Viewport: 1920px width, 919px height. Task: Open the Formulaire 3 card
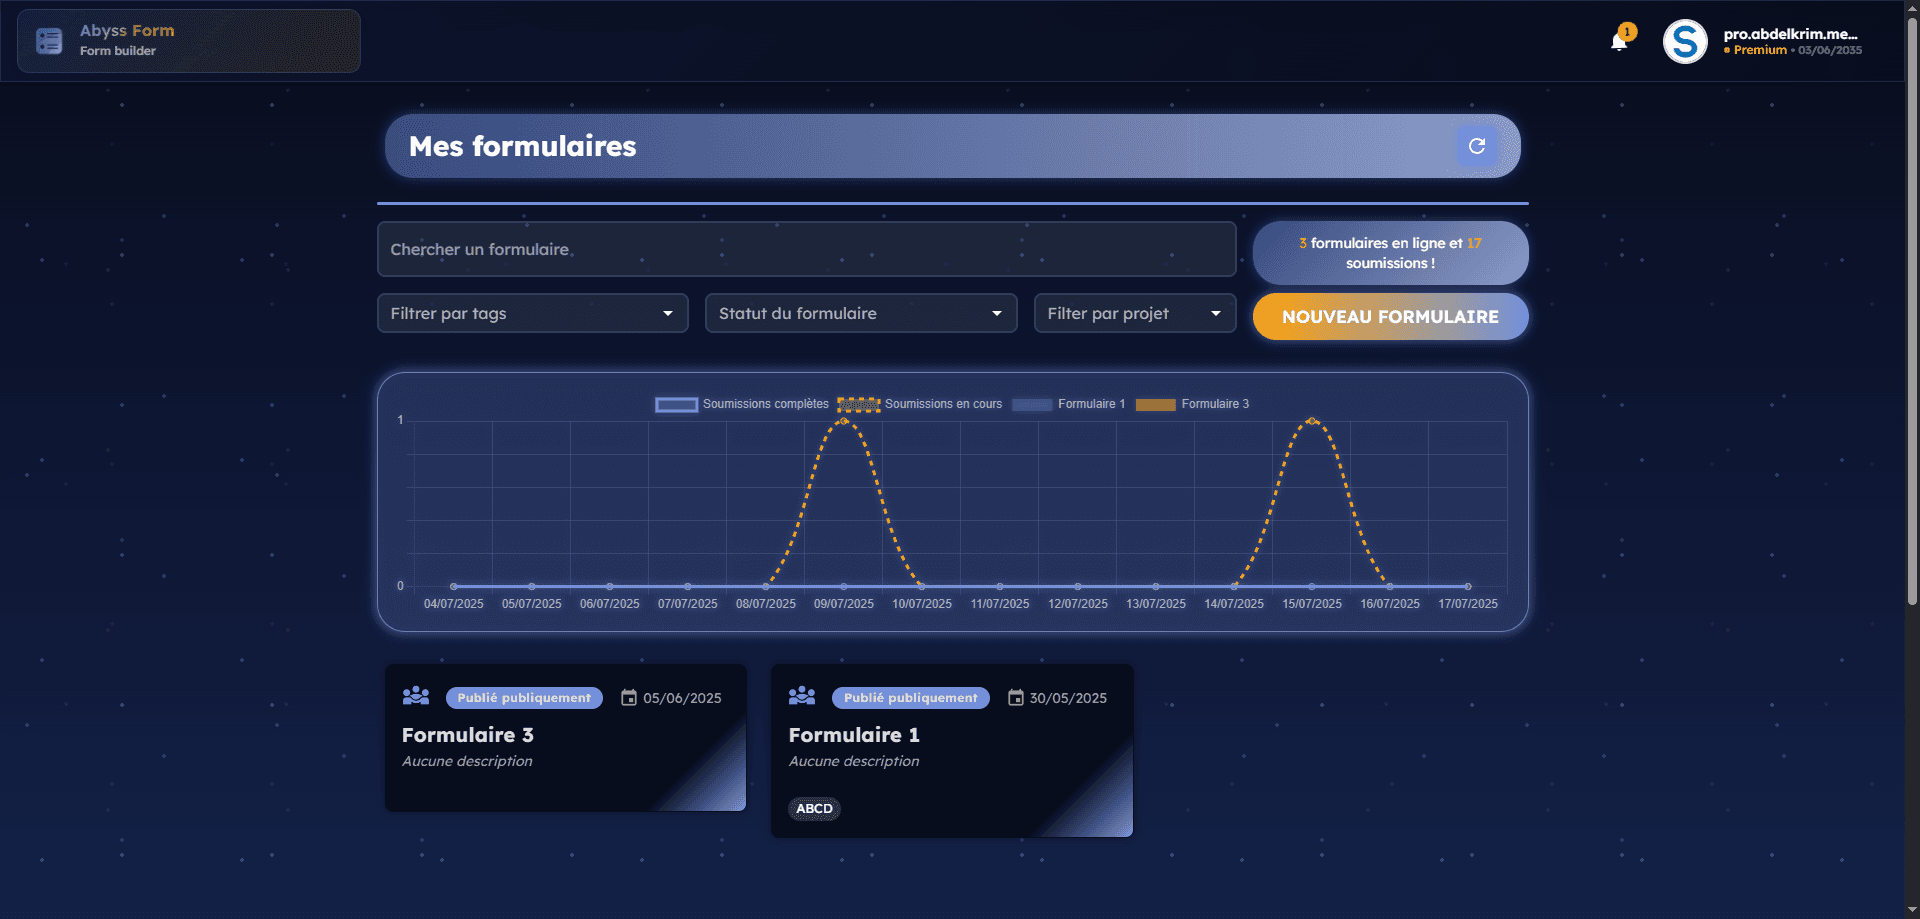tap(566, 738)
